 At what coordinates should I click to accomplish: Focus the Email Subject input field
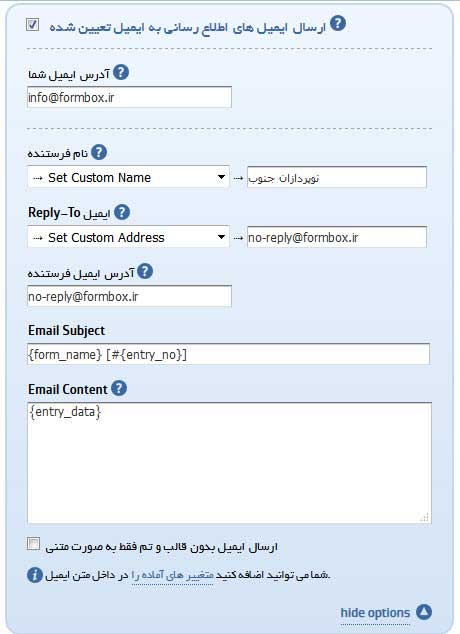pos(228,354)
